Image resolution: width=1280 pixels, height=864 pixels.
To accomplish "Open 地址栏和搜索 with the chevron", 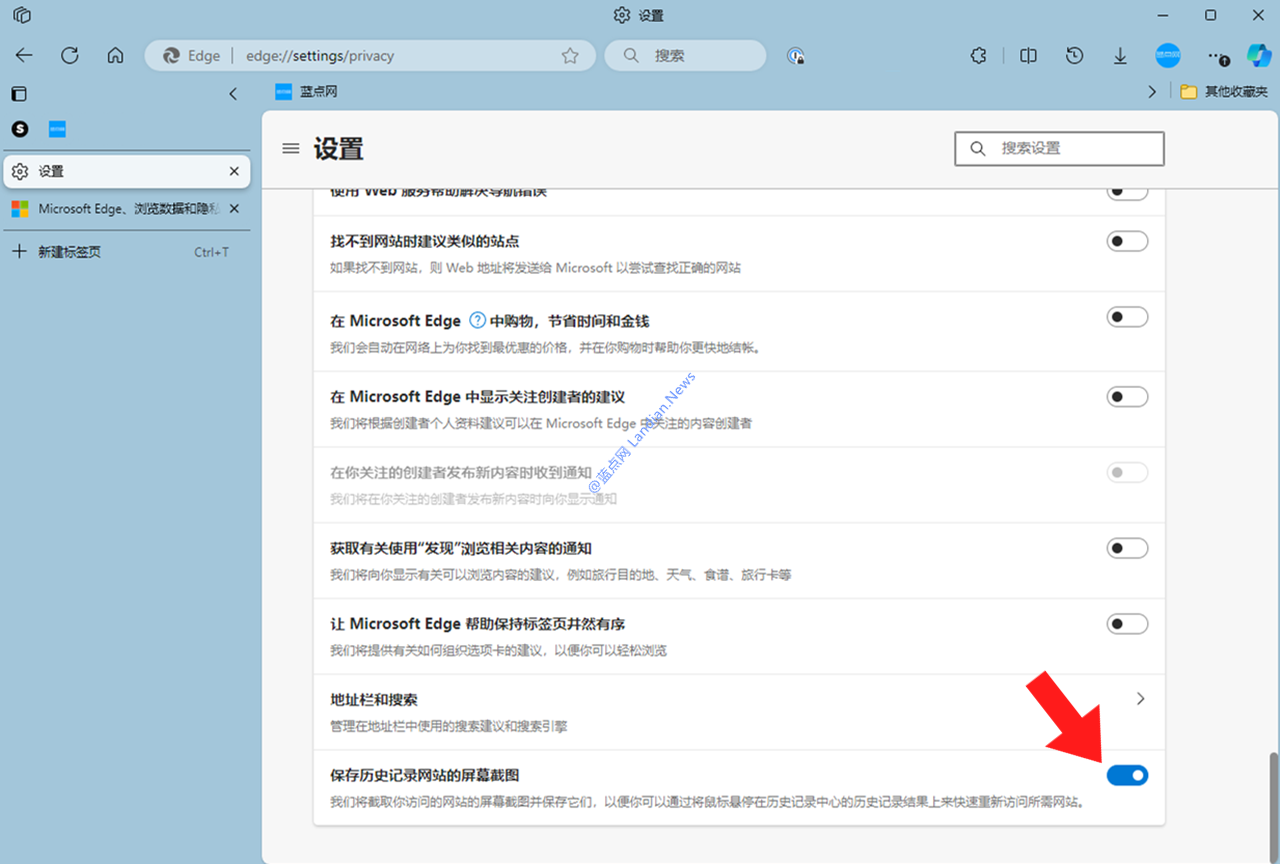I will (x=1140, y=699).
